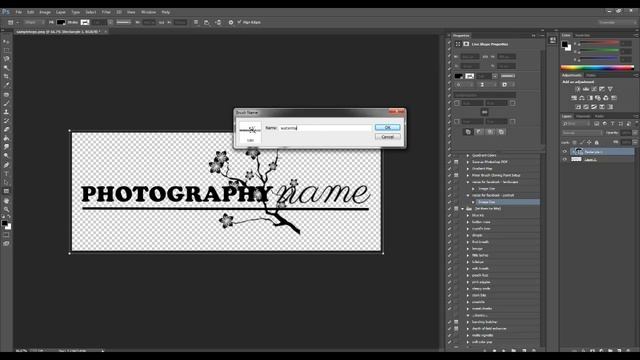Screen dimensions: 640x360
Task: Select the Magic Wand tool
Action: [x=6, y=68]
